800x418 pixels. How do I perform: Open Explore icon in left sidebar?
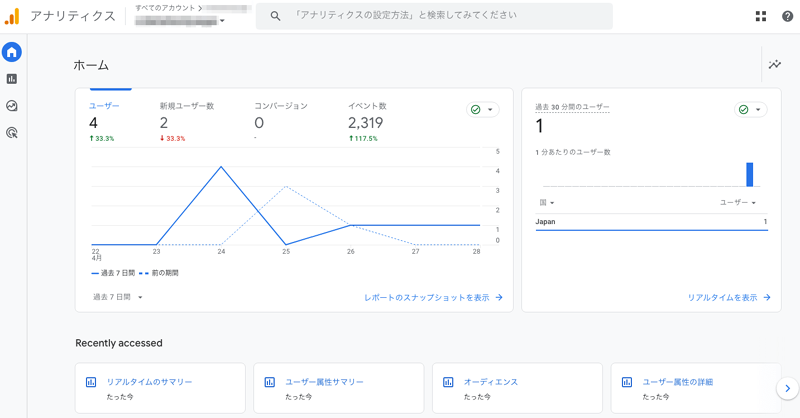[x=12, y=106]
